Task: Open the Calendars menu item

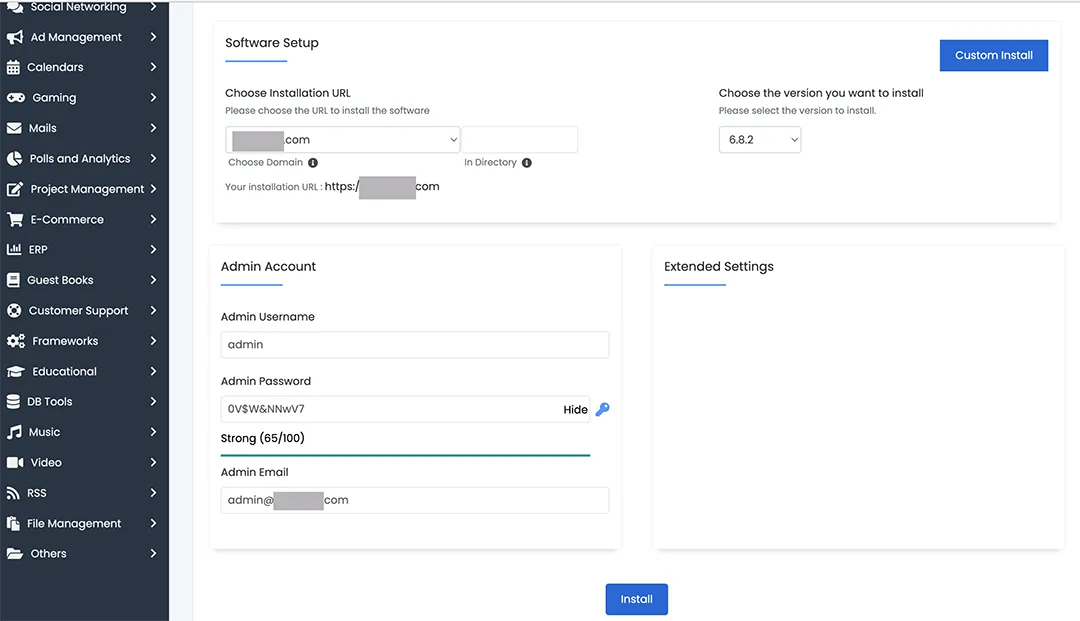Action: tap(84, 67)
